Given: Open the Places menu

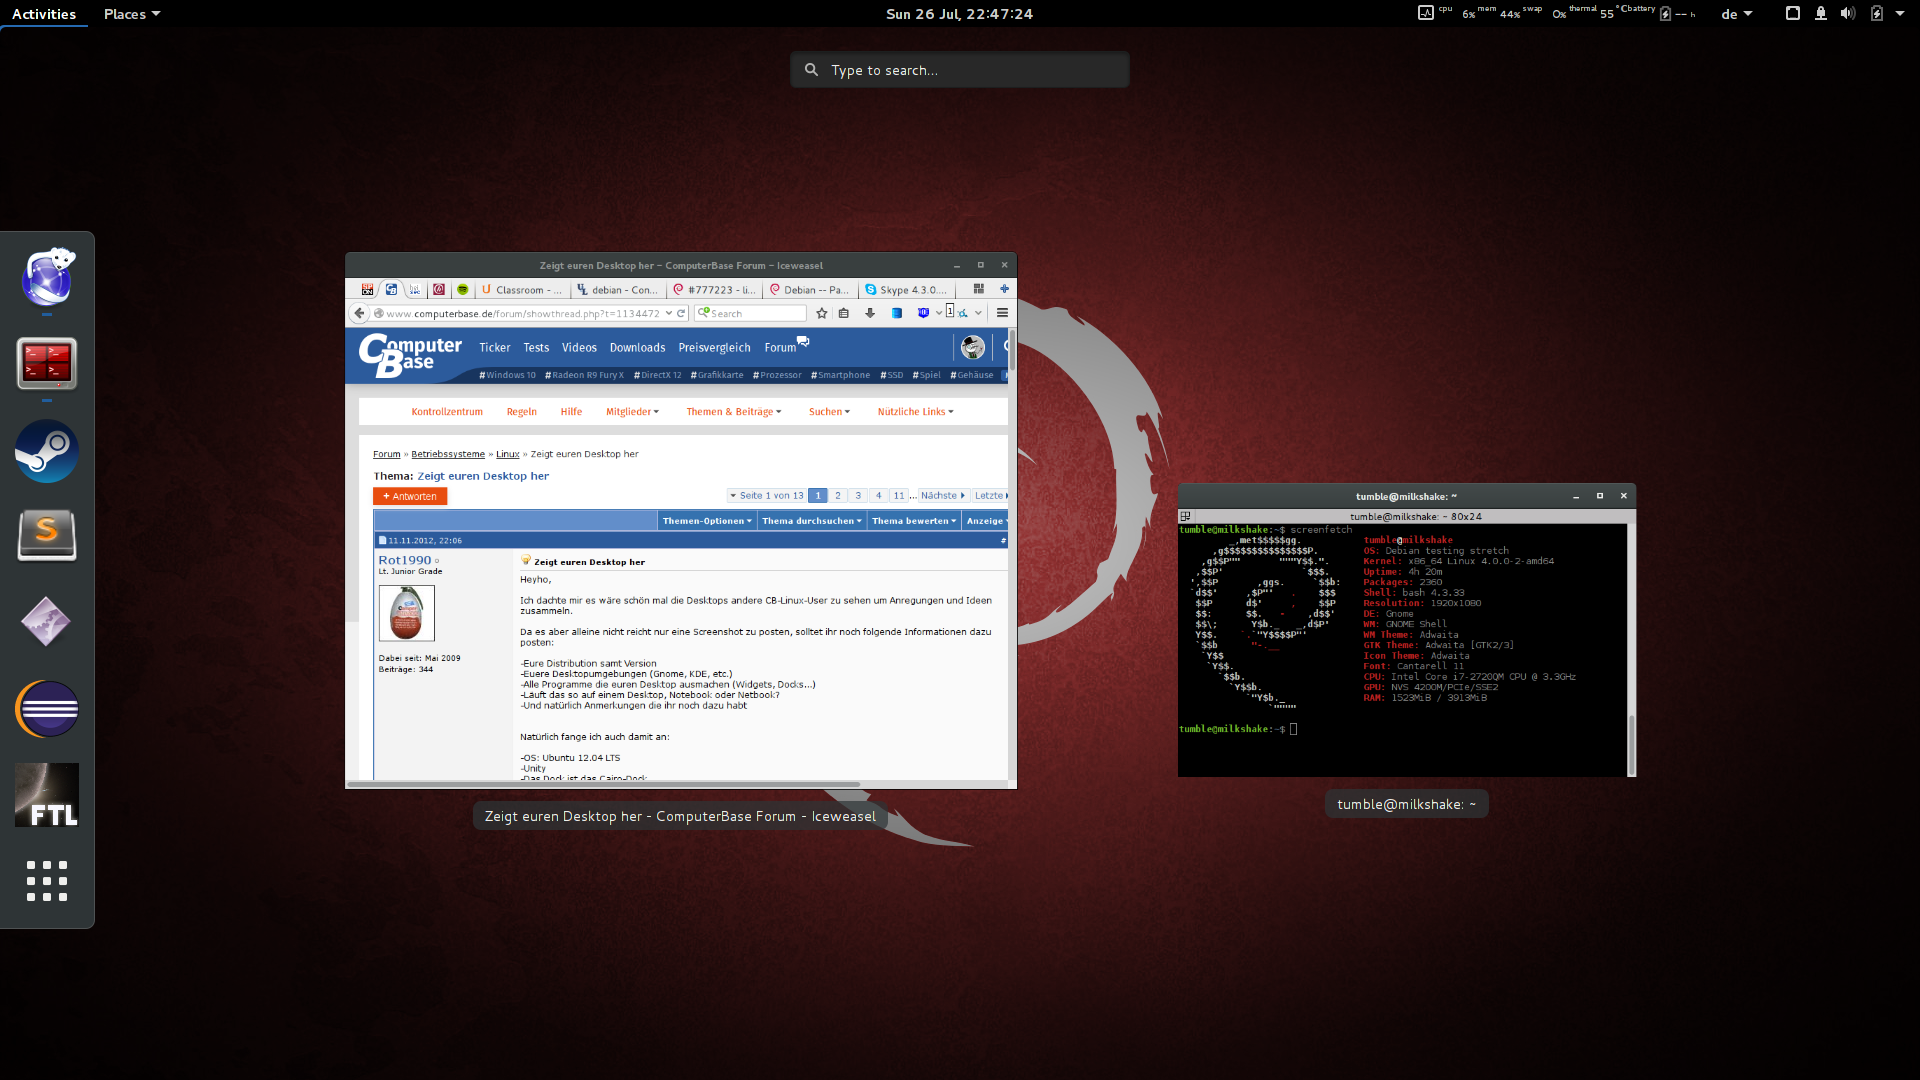Looking at the screenshot, I should click(x=131, y=14).
